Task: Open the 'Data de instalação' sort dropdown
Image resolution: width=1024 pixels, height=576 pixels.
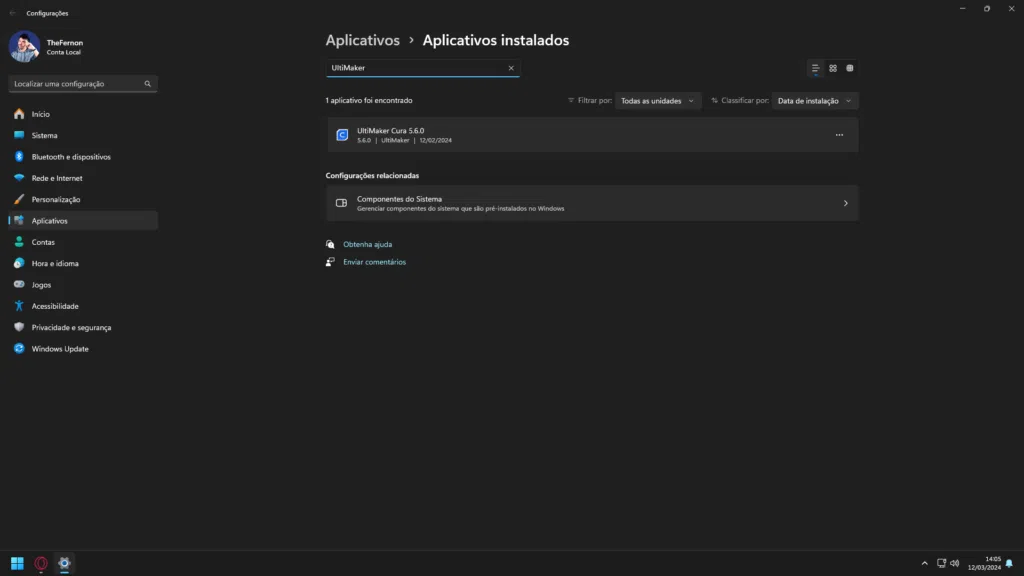Action: (815, 101)
